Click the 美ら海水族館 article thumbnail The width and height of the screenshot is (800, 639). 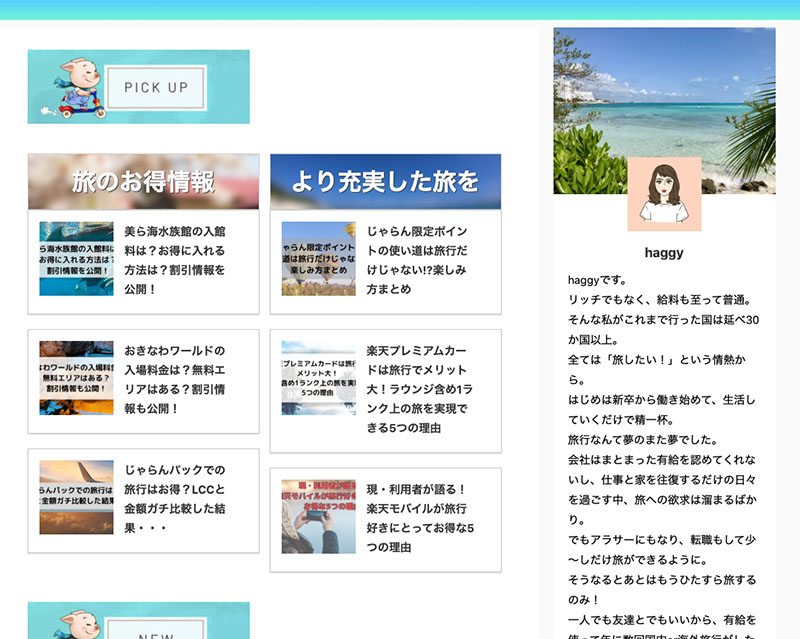[77, 259]
